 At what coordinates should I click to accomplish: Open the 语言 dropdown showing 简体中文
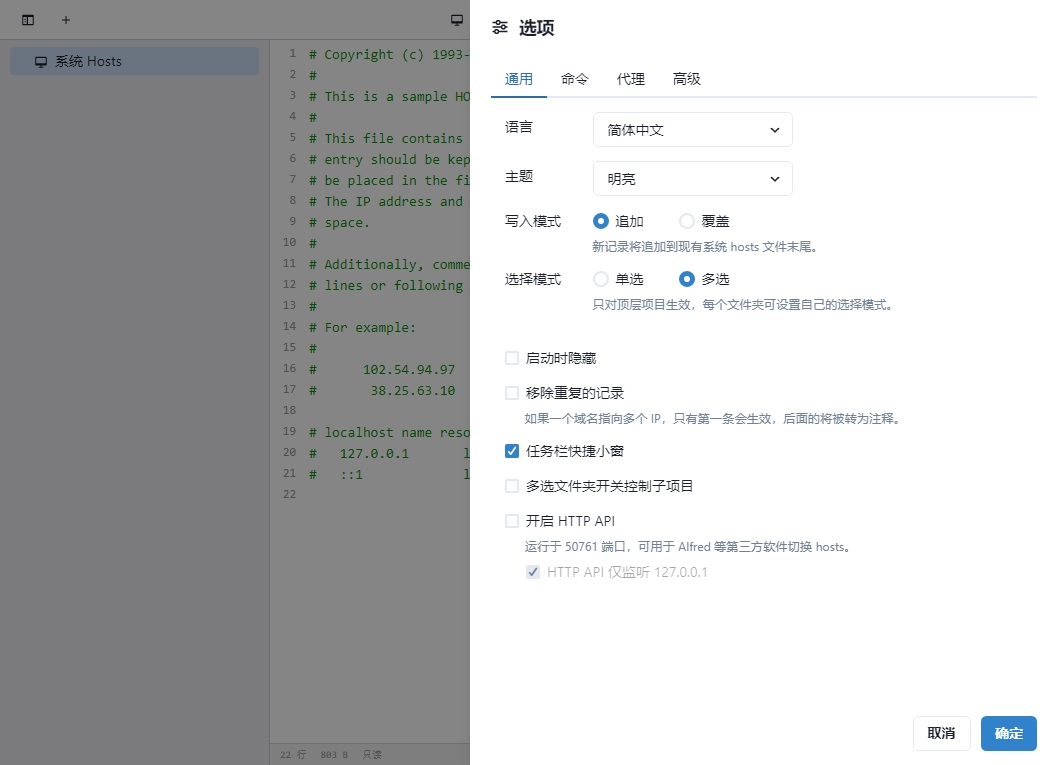coord(692,130)
